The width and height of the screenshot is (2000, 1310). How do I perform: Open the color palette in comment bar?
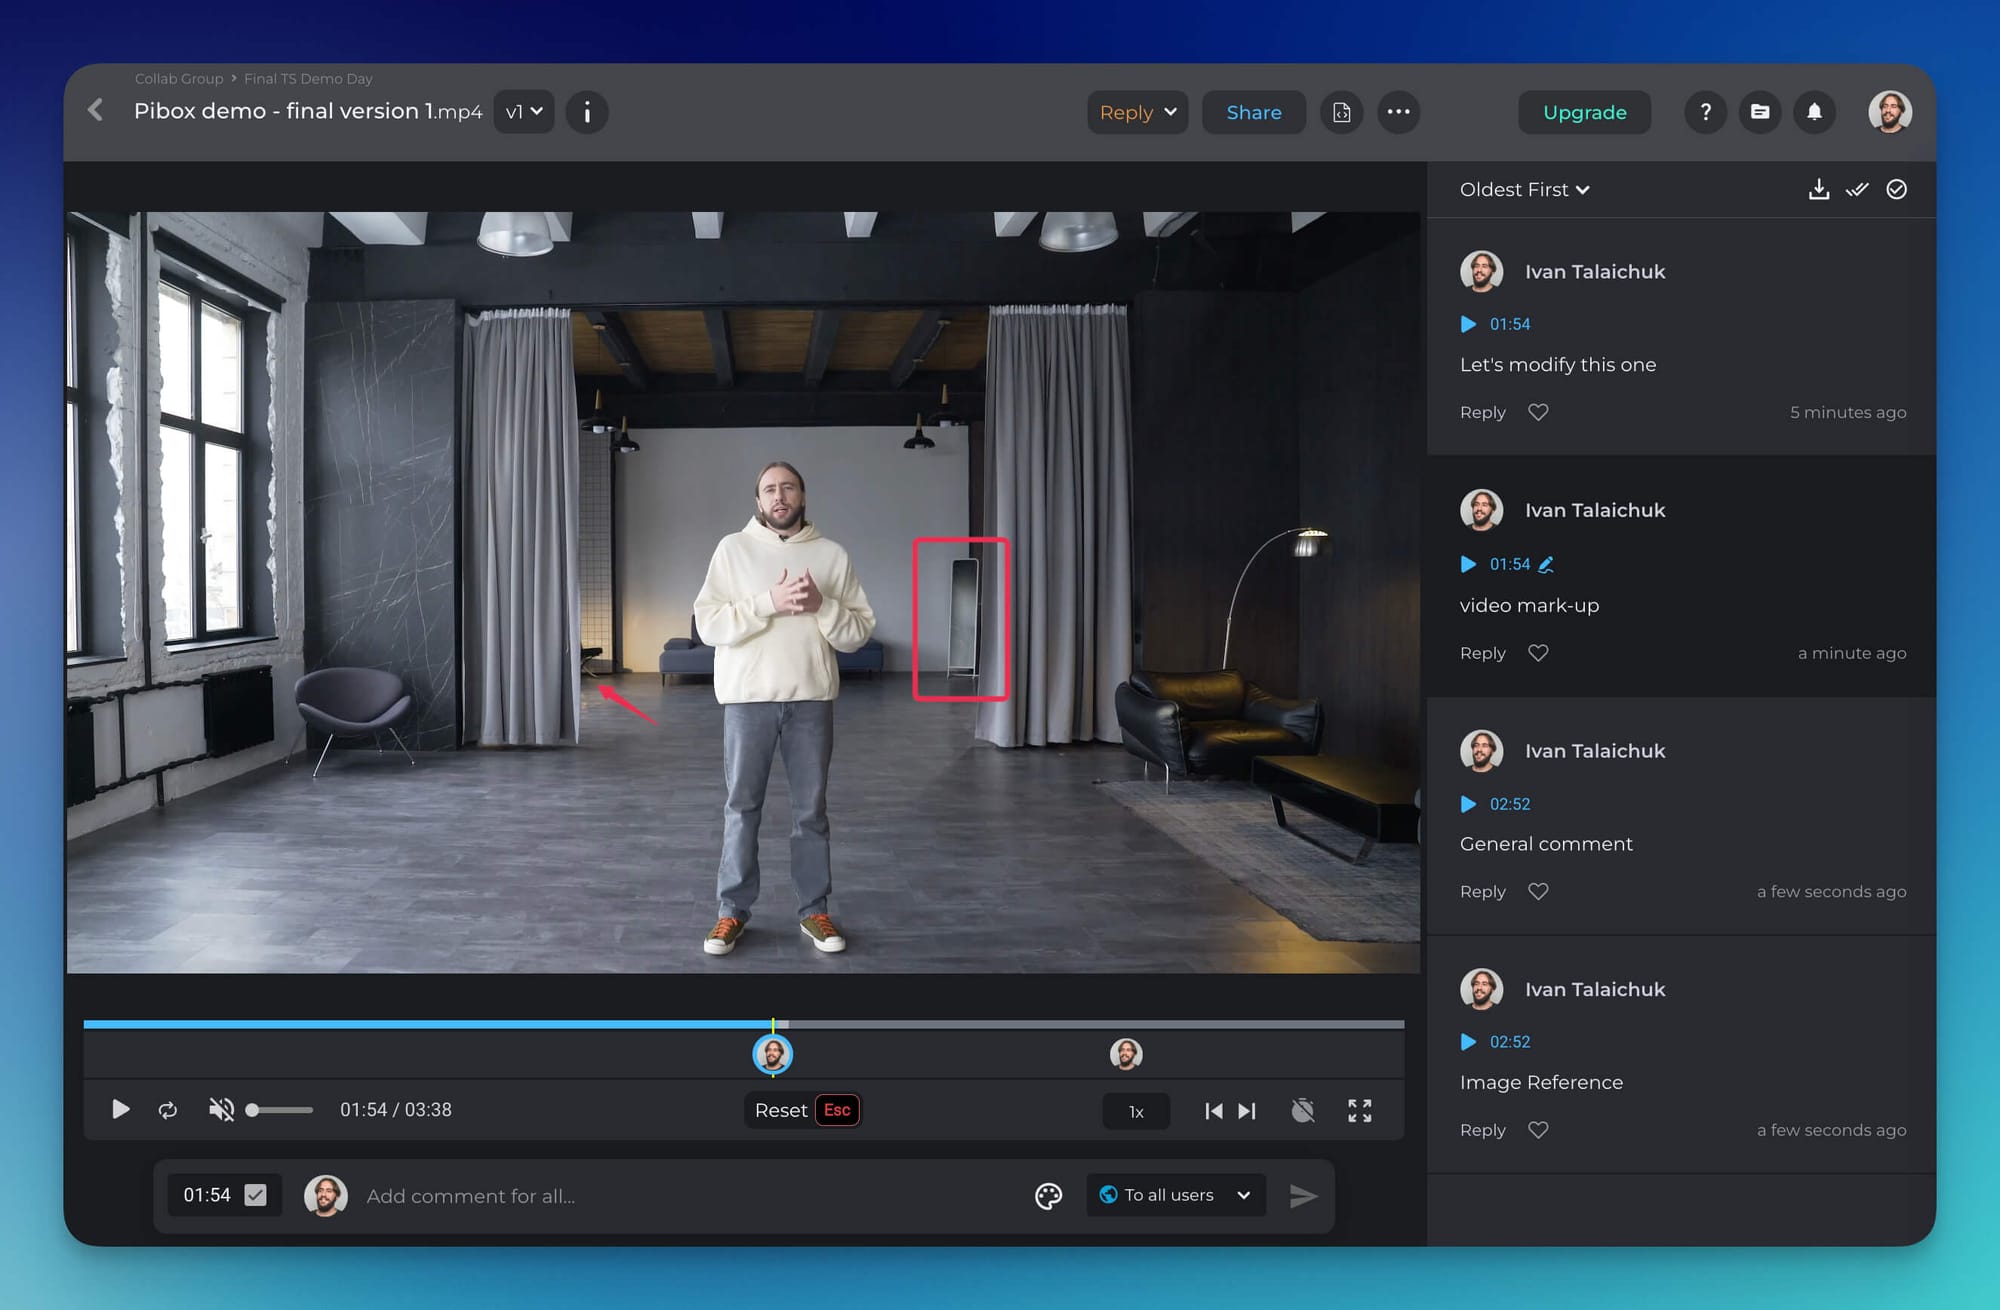click(1047, 1195)
